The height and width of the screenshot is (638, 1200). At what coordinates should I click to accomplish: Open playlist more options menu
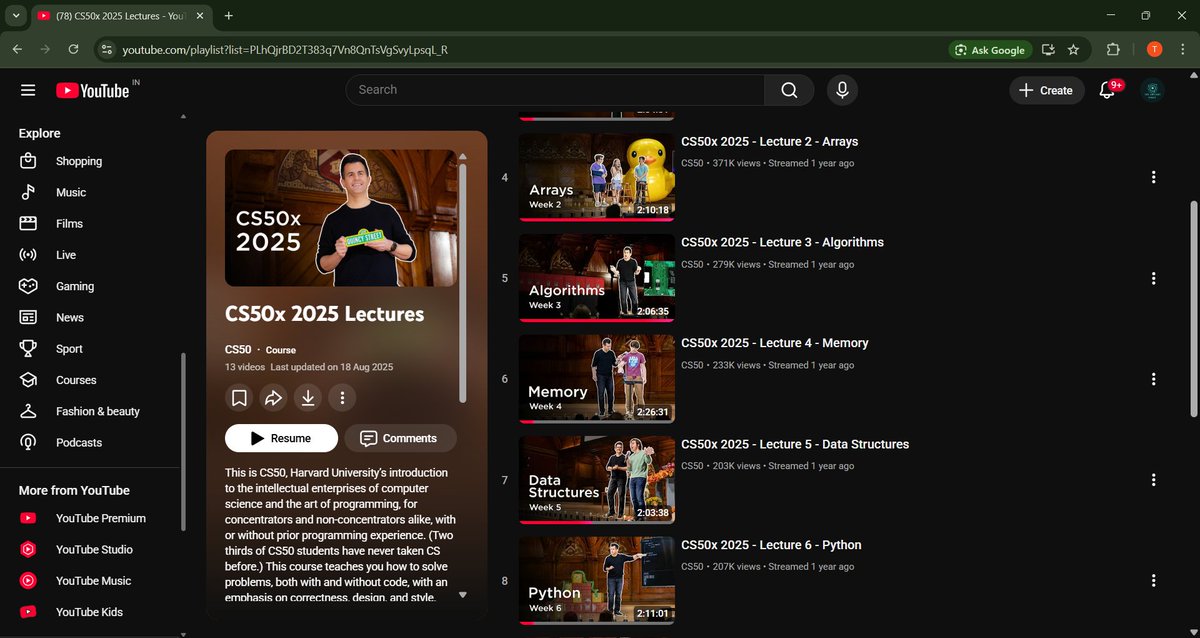[342, 398]
